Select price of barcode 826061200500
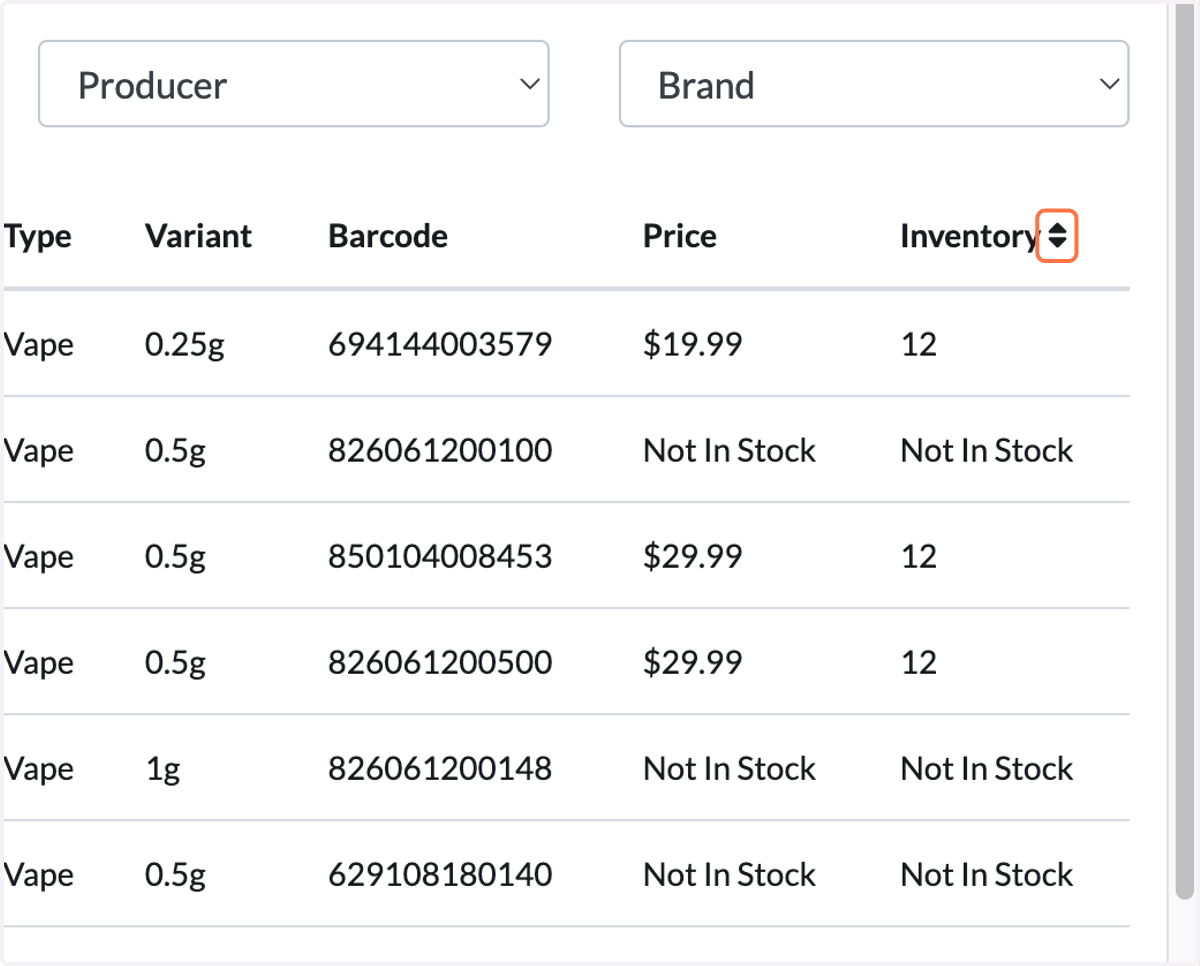The image size is (1200, 966). (x=693, y=662)
